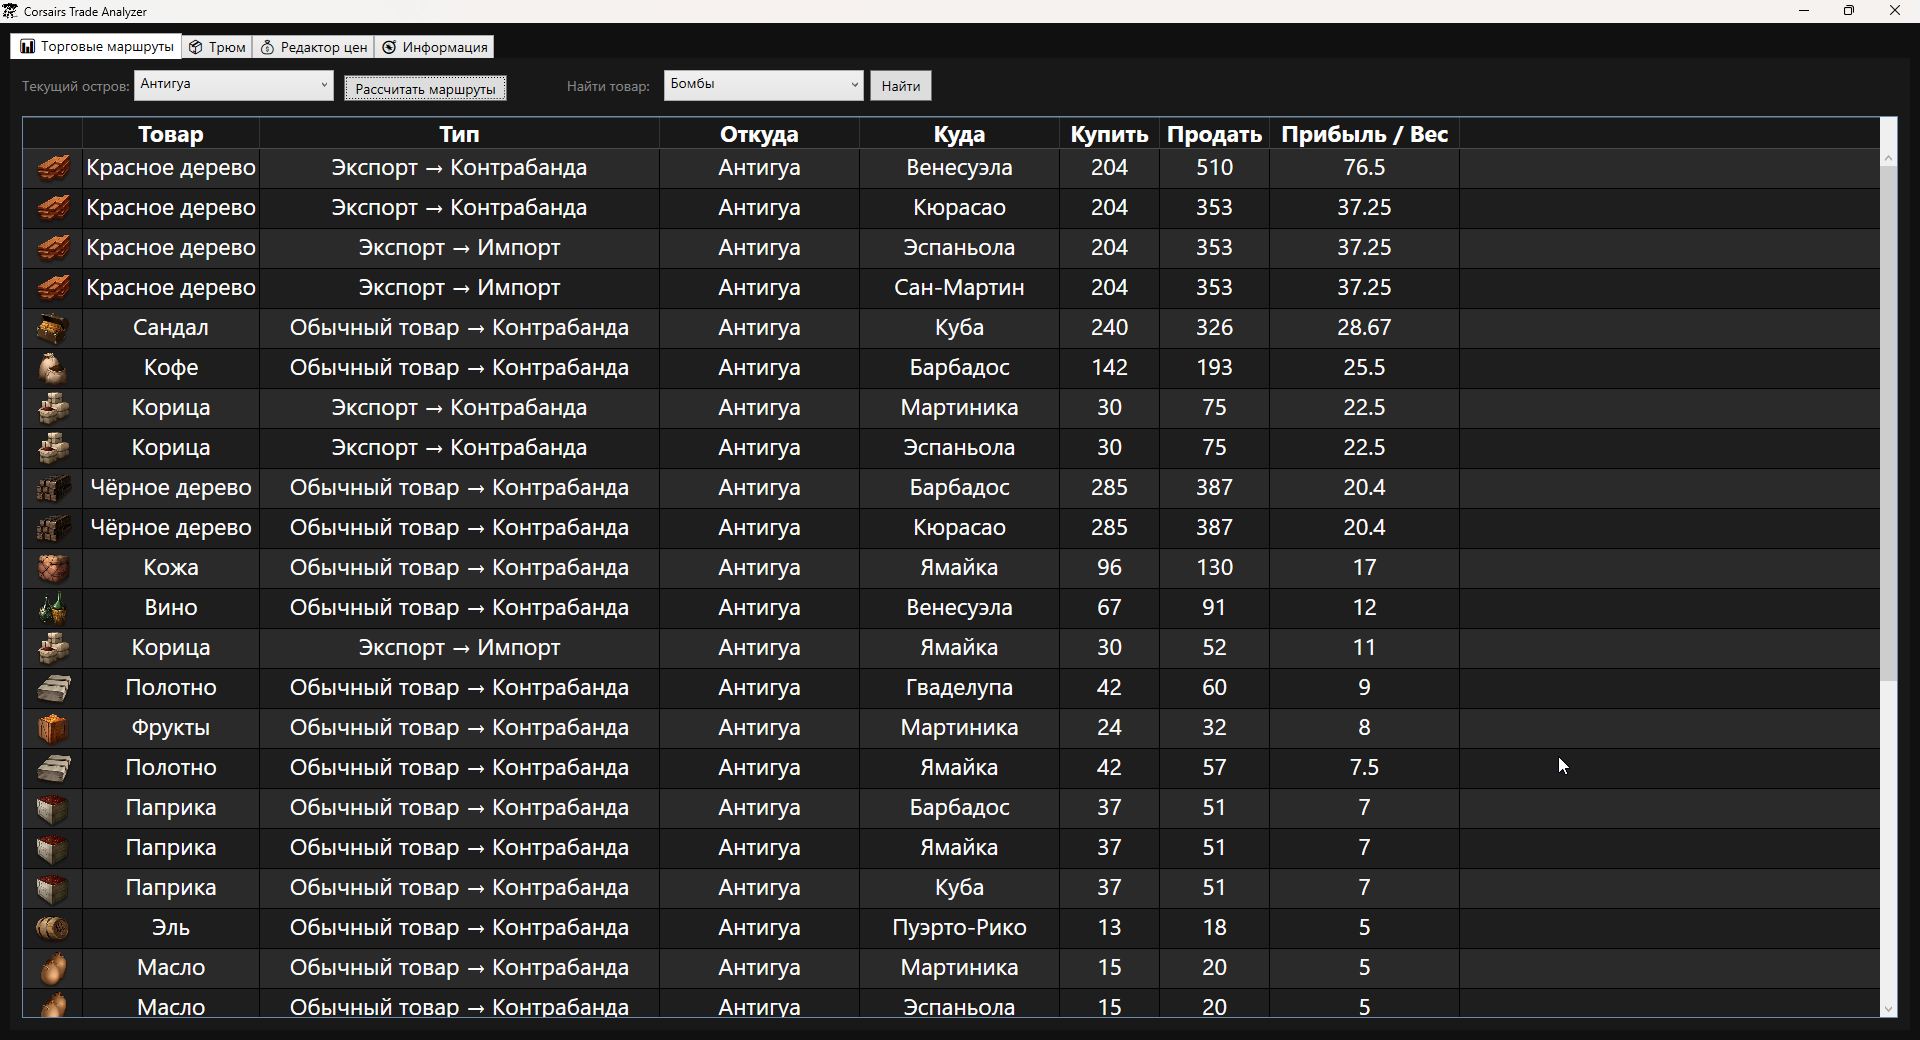Sort by the Продать column header
The image size is (1920, 1040).
[x=1214, y=134]
